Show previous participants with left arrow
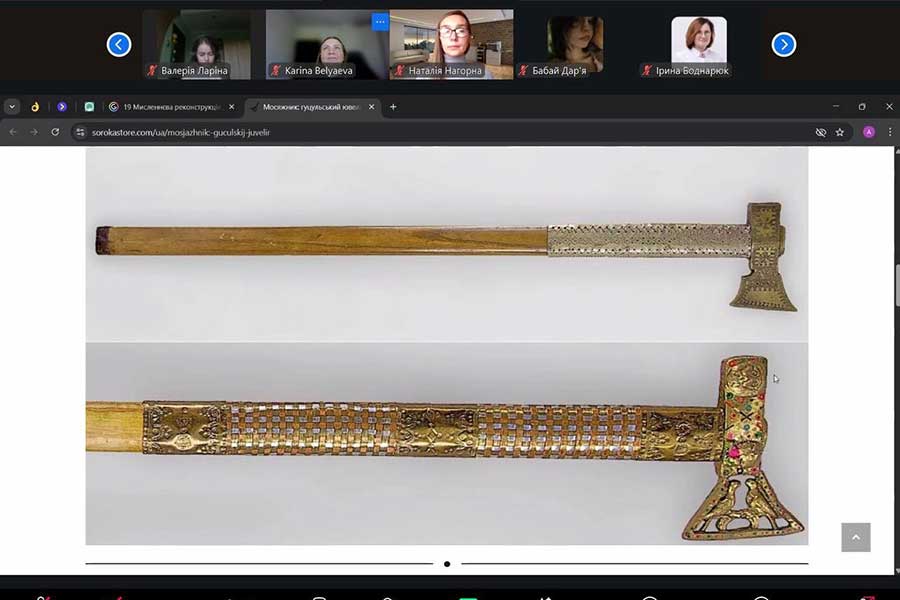The image size is (900, 600). pos(119,44)
